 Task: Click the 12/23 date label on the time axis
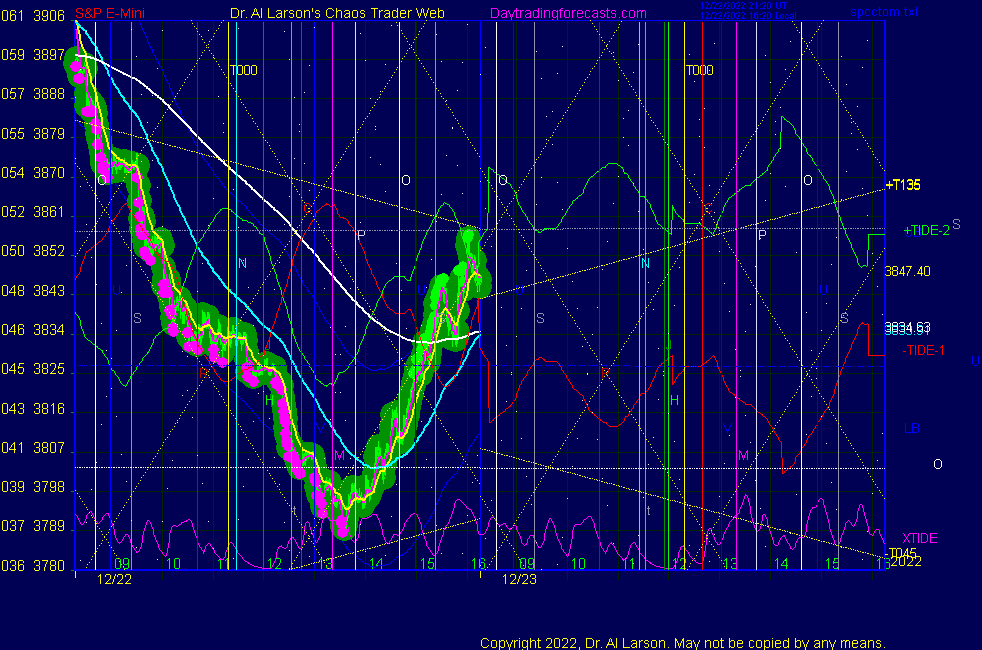click(519, 579)
